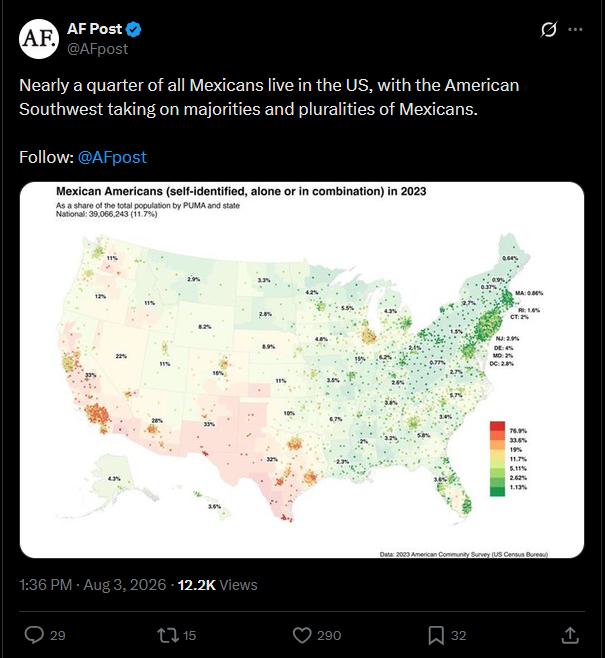The image size is (605, 658).
Task: Click the AF Post display name
Action: coord(94,29)
